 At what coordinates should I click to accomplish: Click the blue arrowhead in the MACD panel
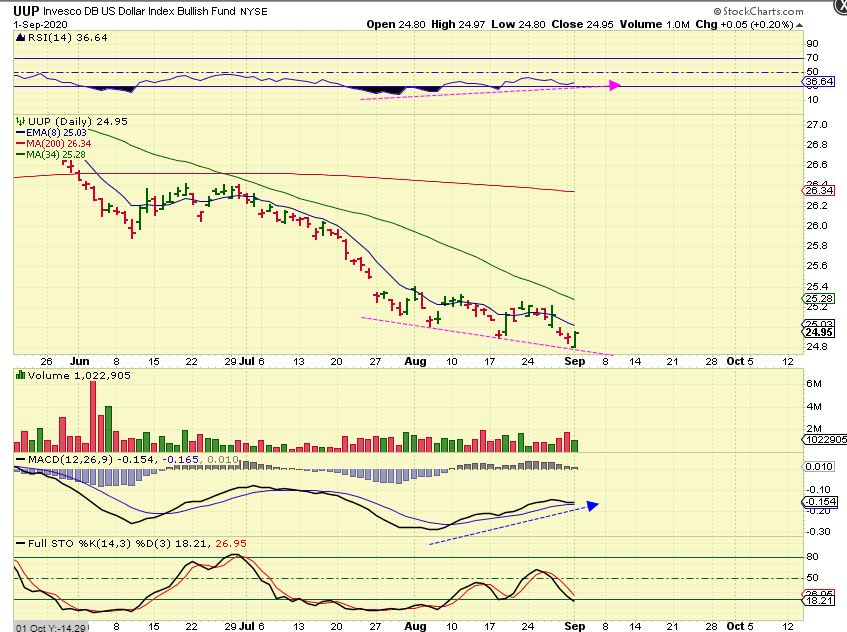pyautogui.click(x=592, y=505)
